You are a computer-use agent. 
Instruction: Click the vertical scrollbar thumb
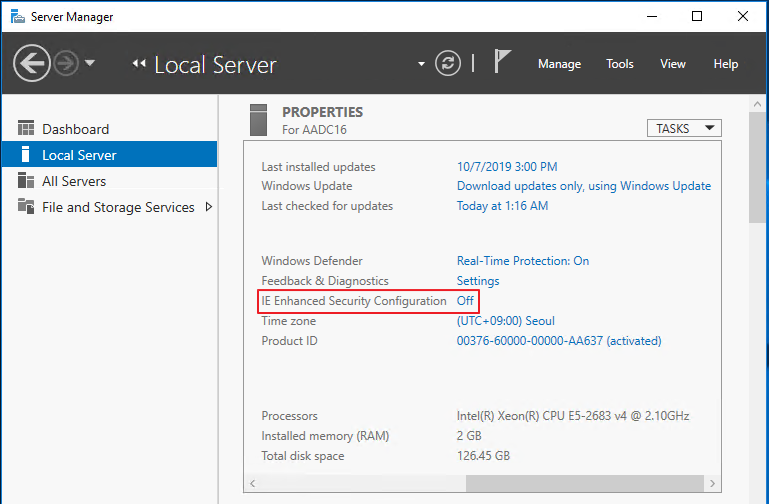tap(758, 168)
